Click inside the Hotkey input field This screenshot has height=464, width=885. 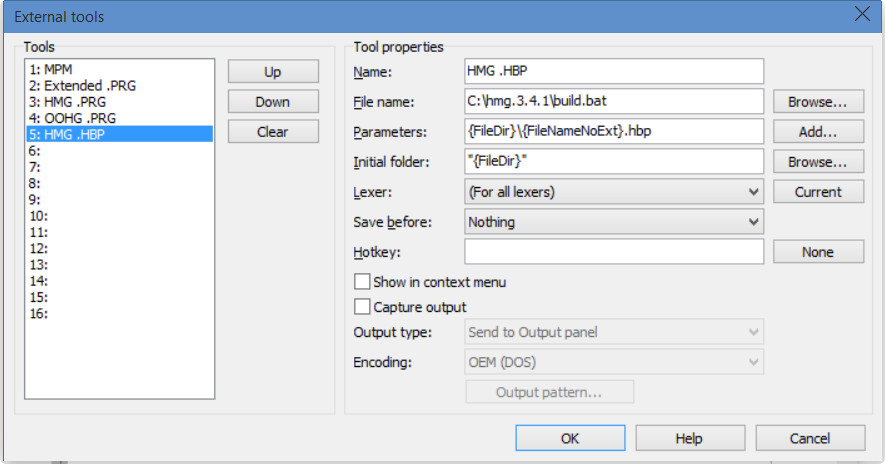click(614, 252)
